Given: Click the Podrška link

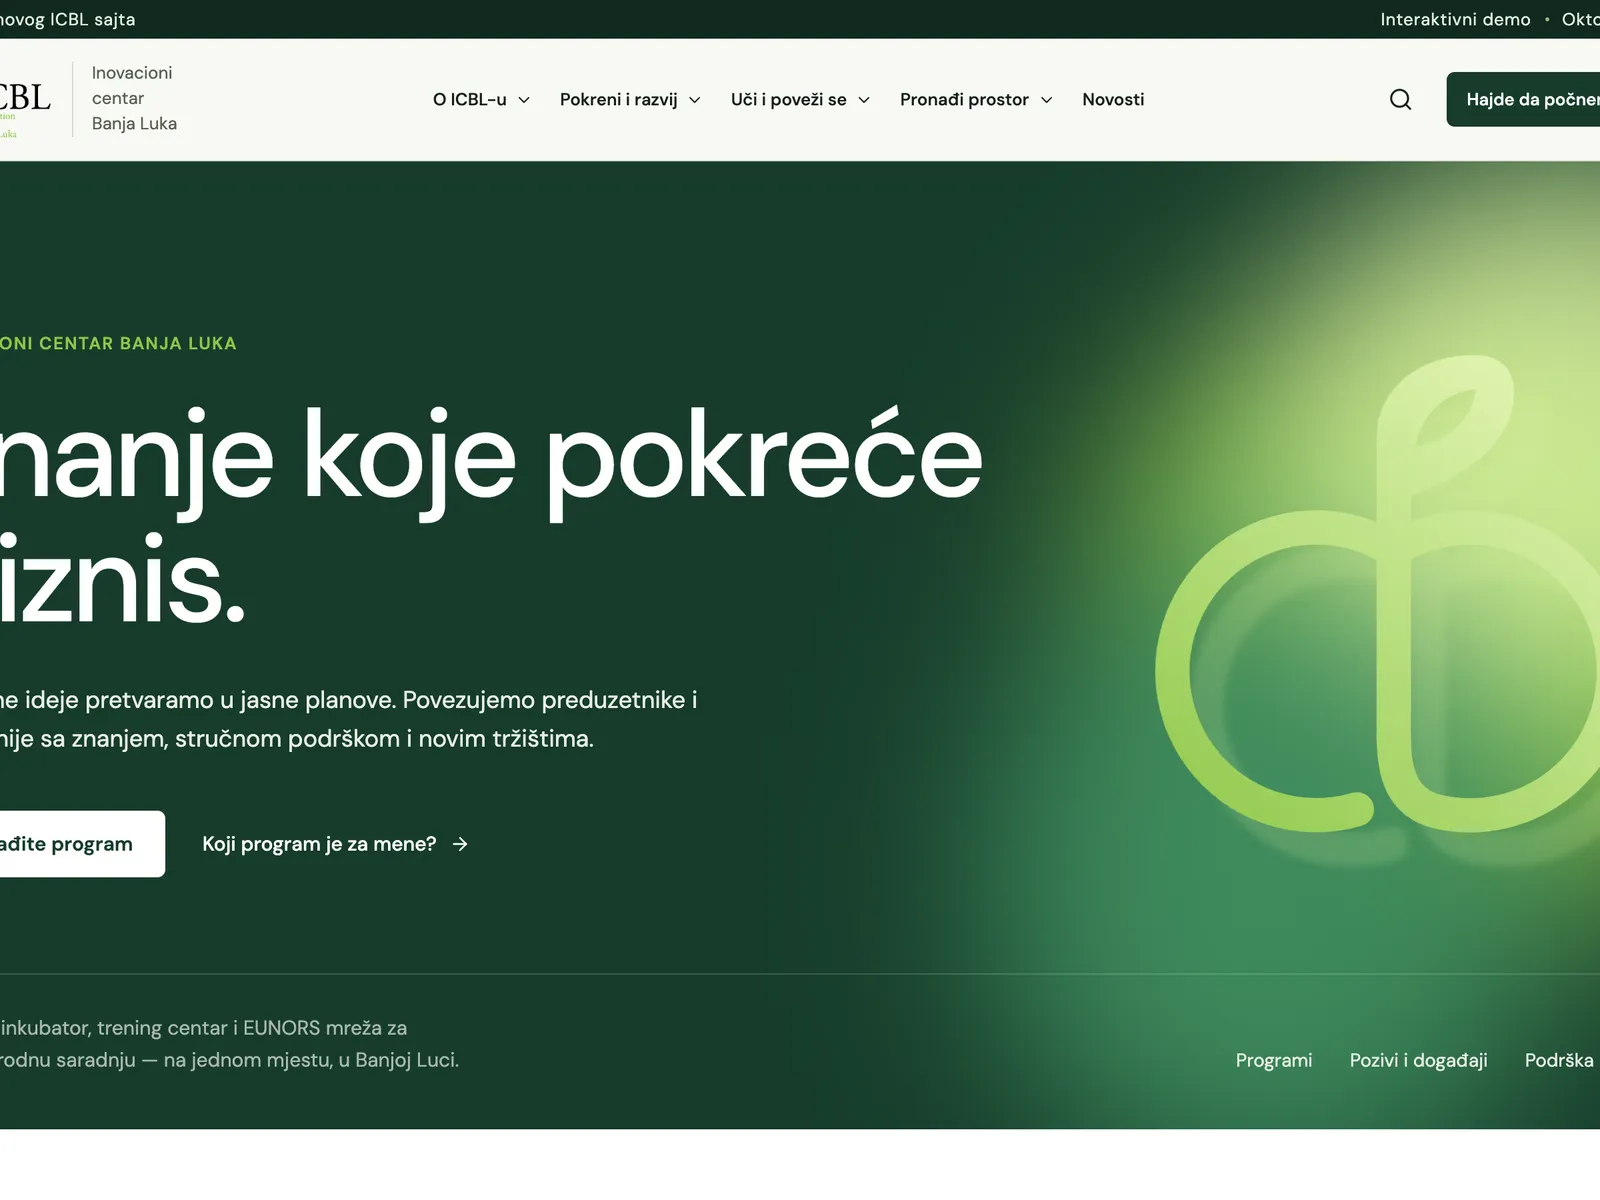Looking at the screenshot, I should pos(1559,1060).
